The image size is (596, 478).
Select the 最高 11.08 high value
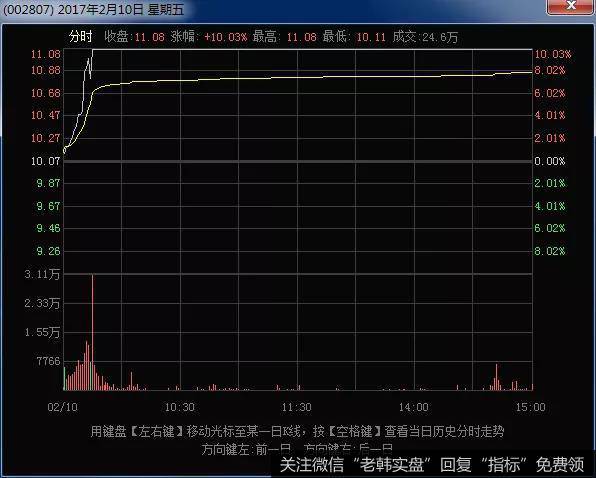pos(285,37)
